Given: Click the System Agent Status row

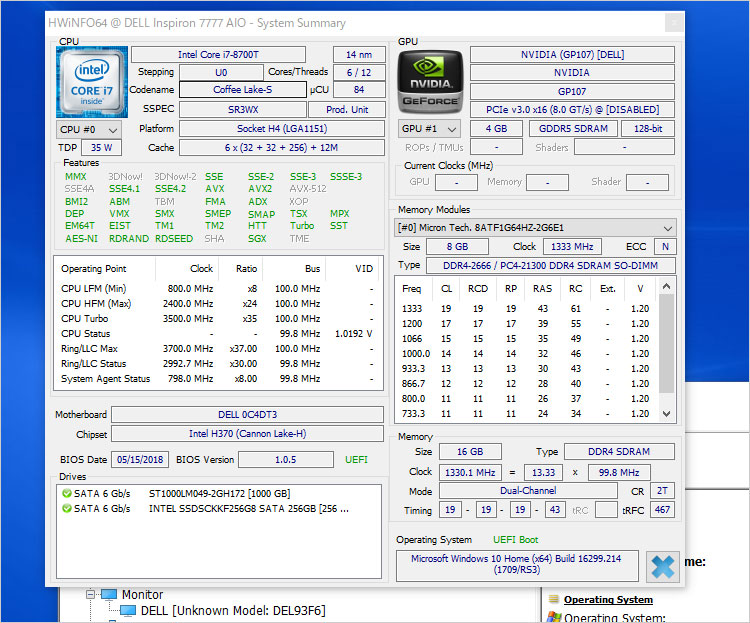Looking at the screenshot, I should [x=217, y=378].
